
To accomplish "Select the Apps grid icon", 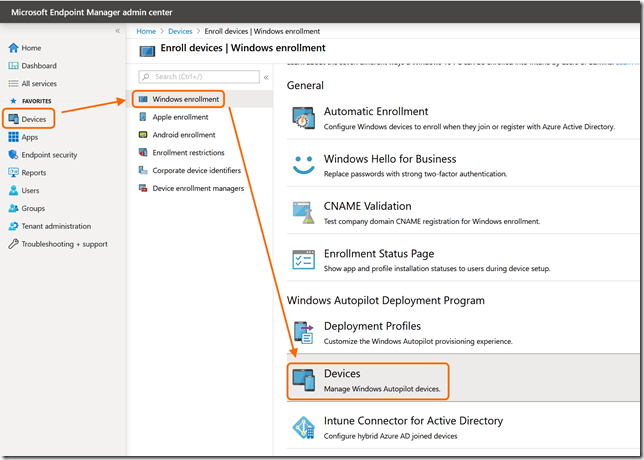I will (13, 137).
